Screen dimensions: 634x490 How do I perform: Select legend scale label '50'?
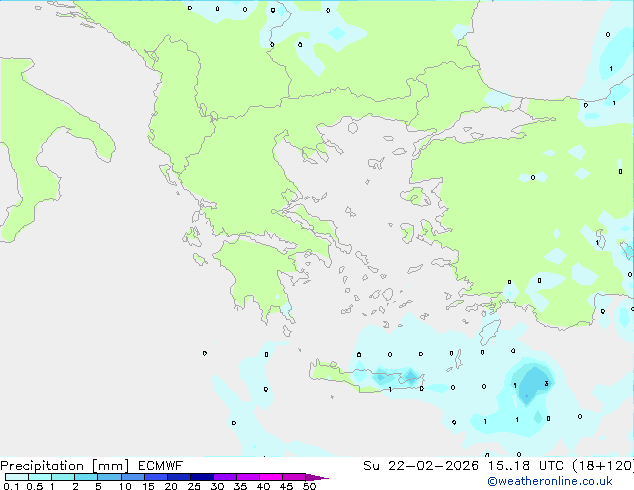pos(309,486)
